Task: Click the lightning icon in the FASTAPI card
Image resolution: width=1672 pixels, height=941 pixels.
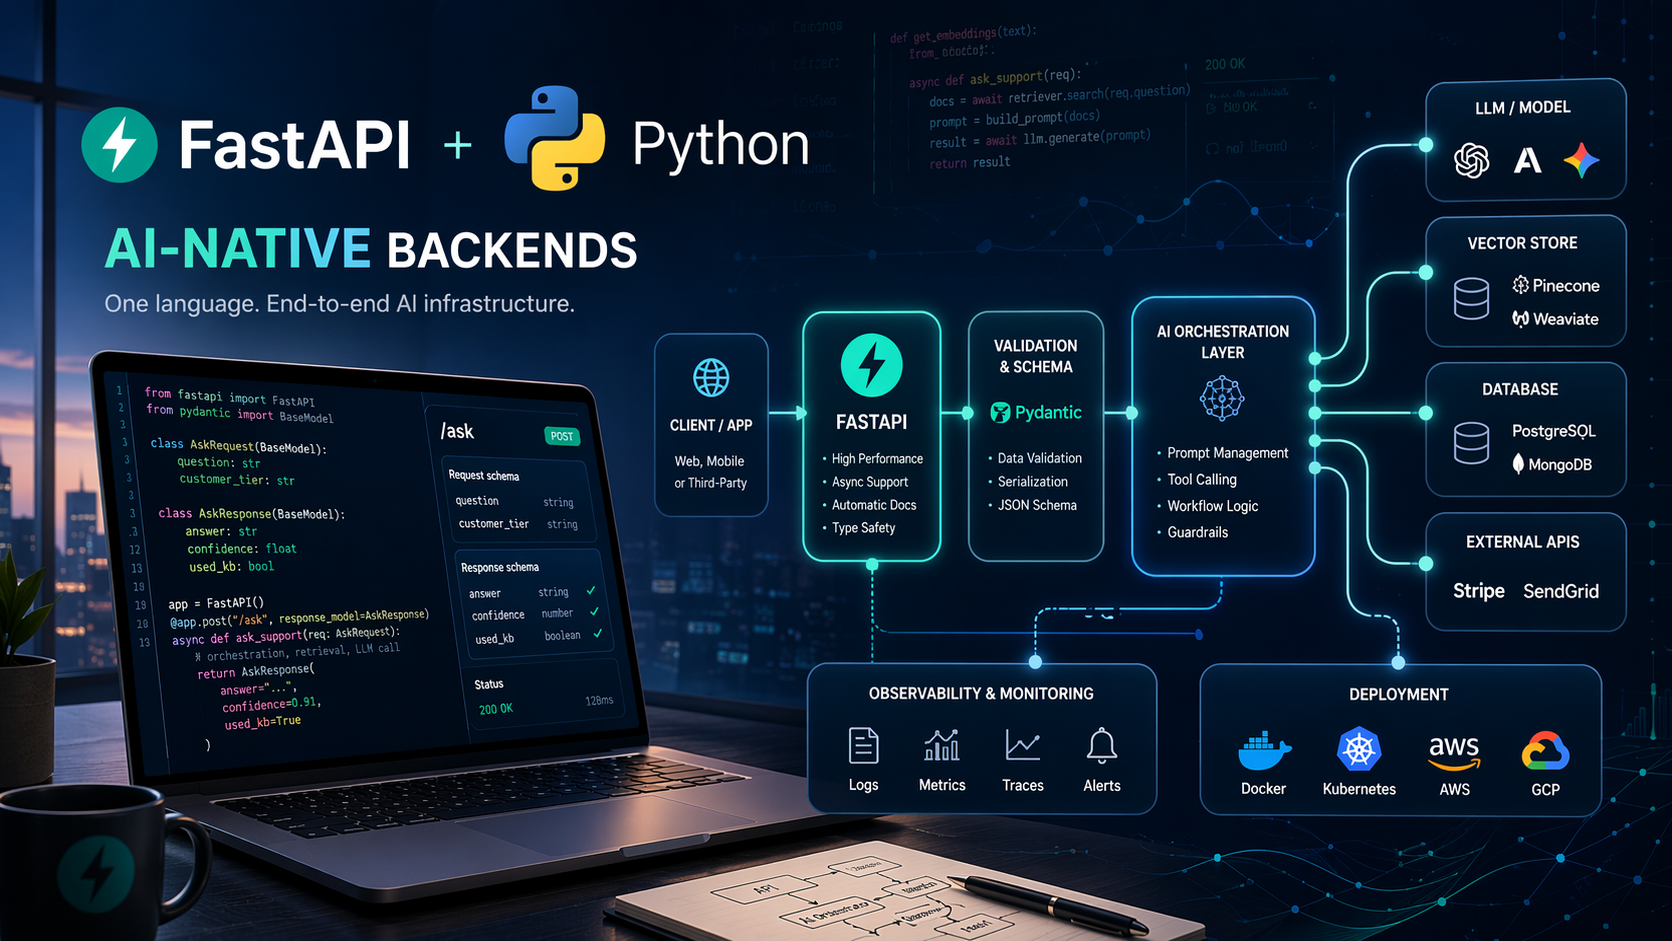Action: pos(871,365)
